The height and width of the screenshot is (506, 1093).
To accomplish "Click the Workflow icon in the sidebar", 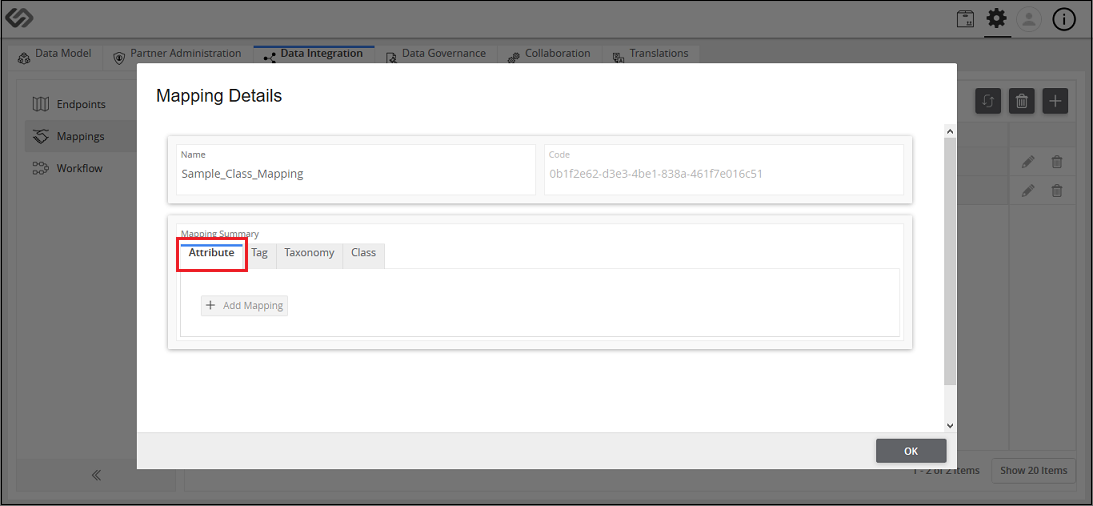I will (x=41, y=168).
